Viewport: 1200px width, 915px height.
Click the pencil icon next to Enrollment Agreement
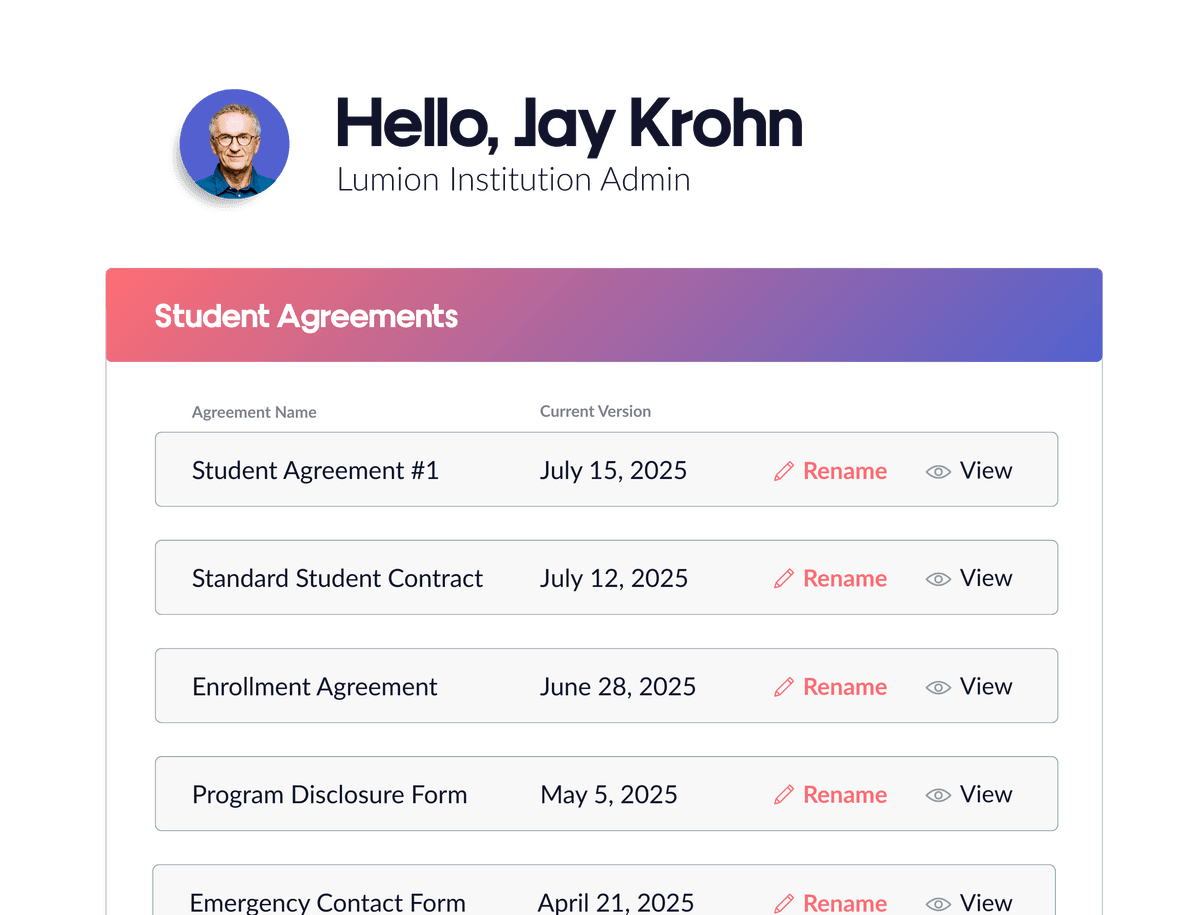tap(785, 687)
